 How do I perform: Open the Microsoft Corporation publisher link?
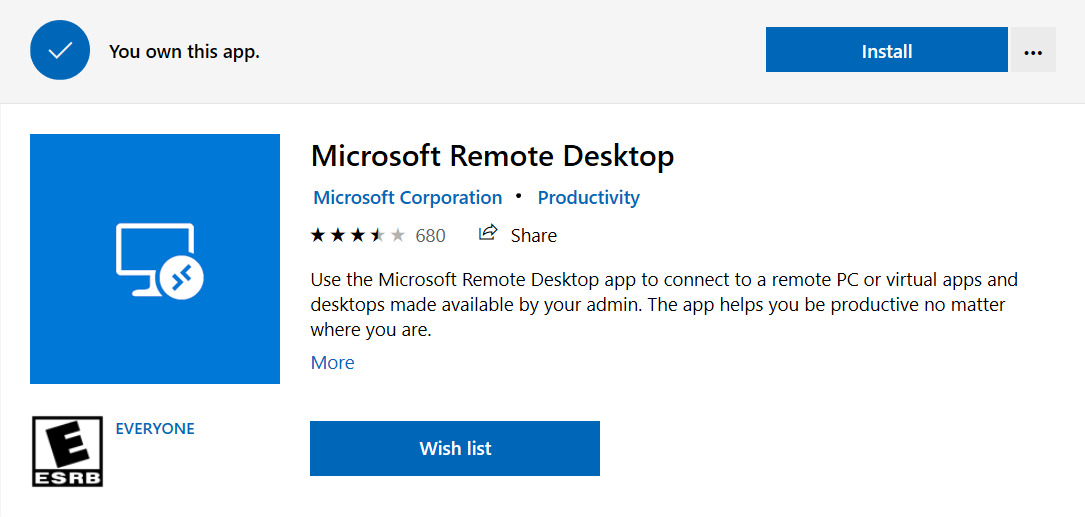(x=408, y=198)
